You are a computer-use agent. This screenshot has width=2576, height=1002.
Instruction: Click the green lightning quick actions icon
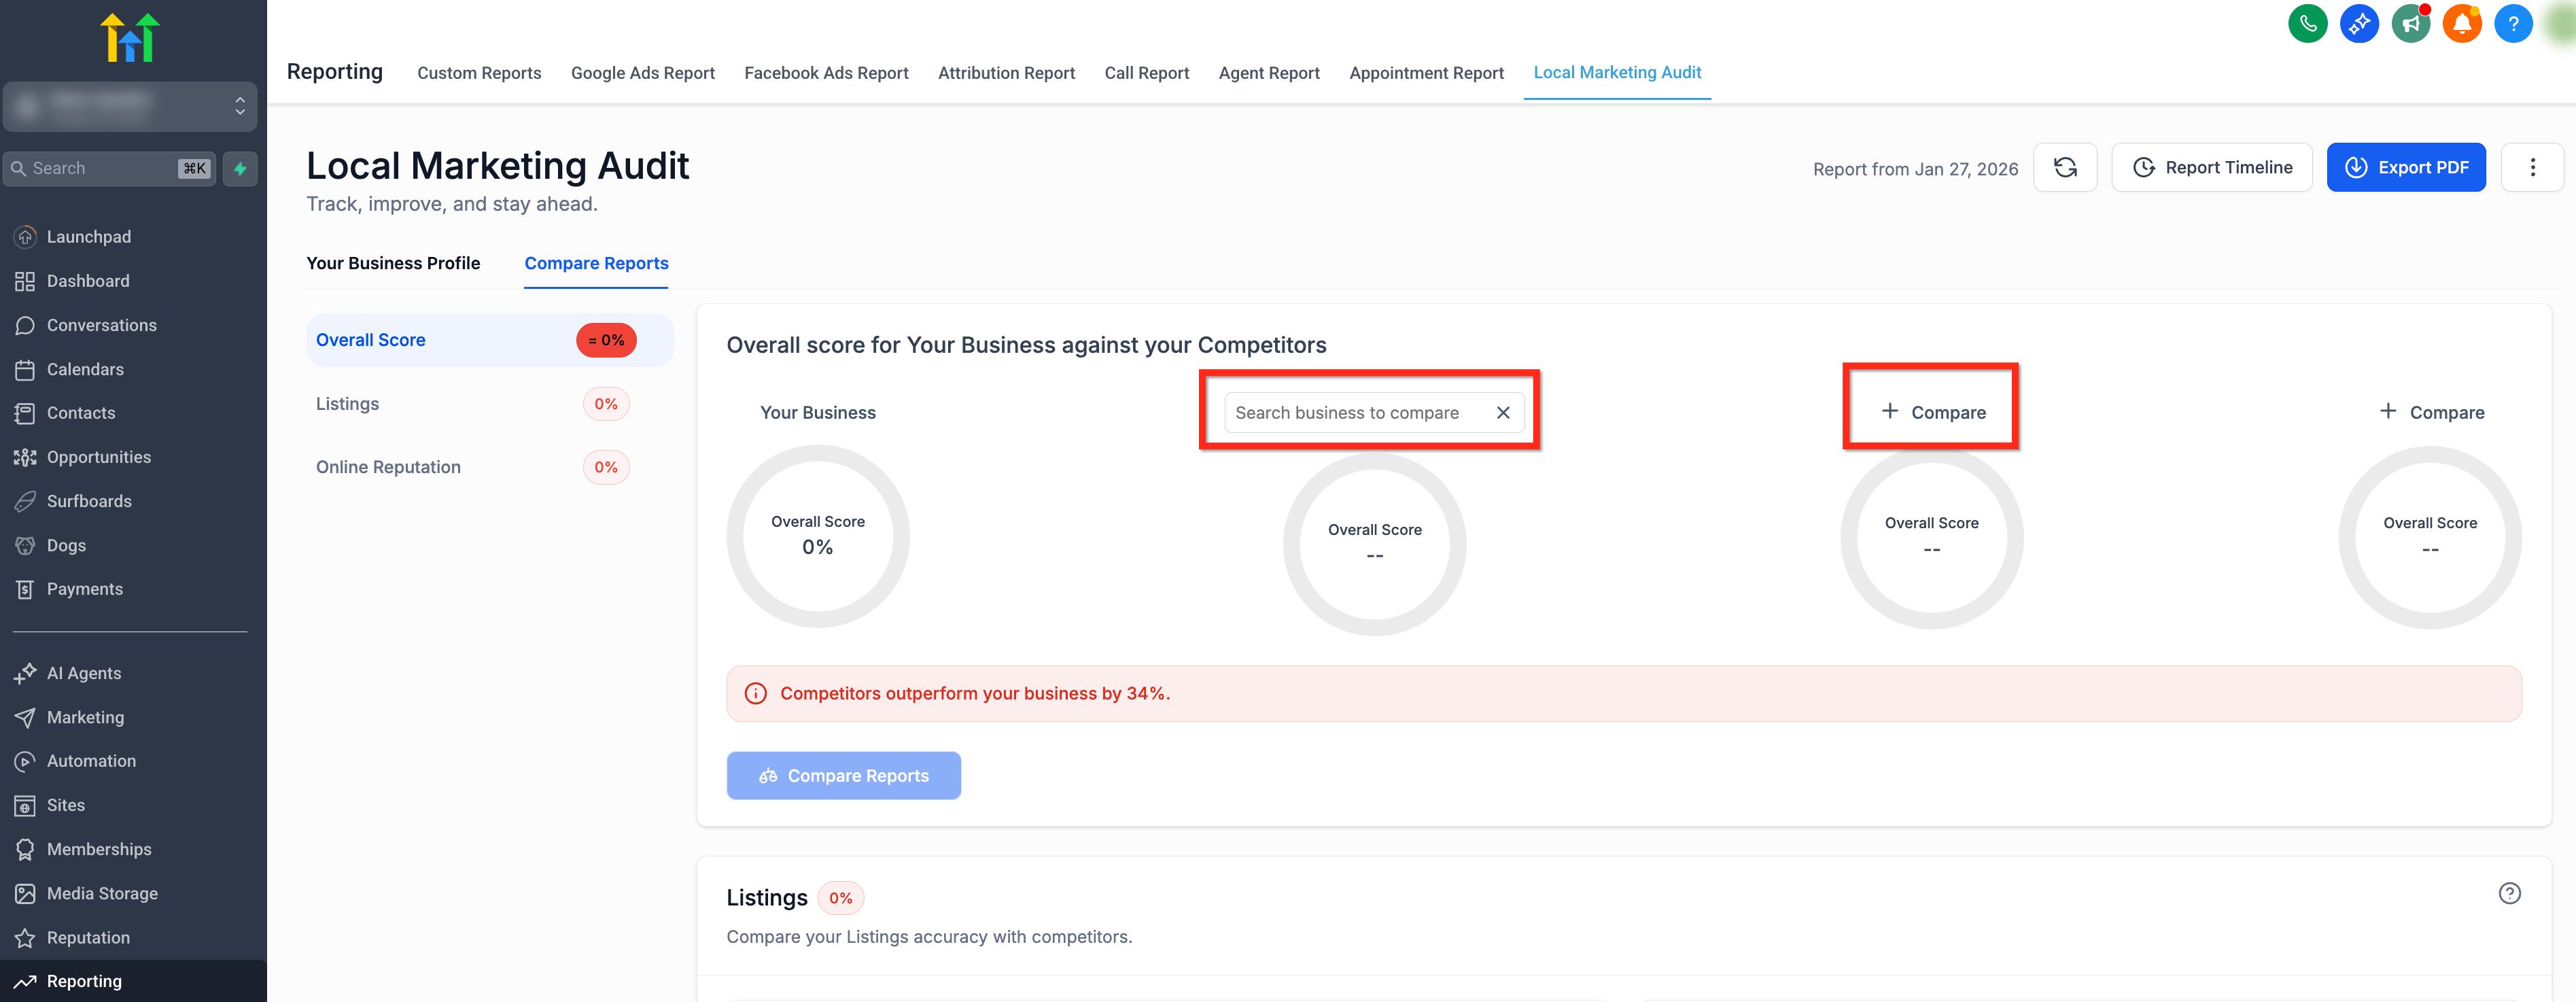click(x=240, y=169)
